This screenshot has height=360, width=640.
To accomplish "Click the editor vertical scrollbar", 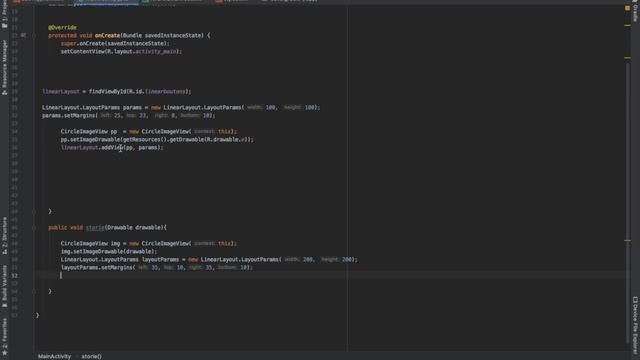I will [x=628, y=204].
